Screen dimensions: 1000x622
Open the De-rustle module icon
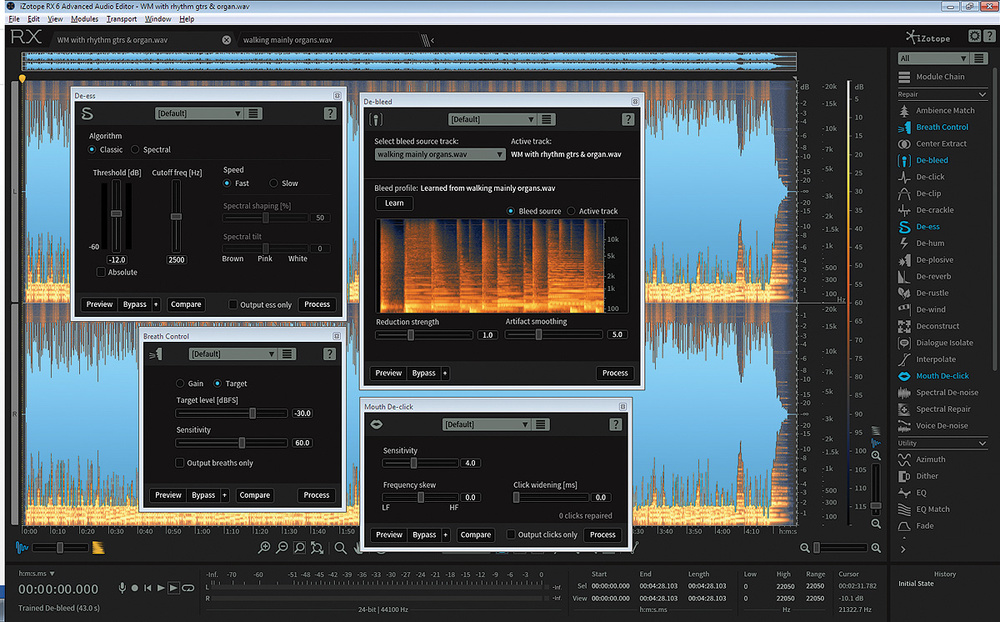coord(904,293)
